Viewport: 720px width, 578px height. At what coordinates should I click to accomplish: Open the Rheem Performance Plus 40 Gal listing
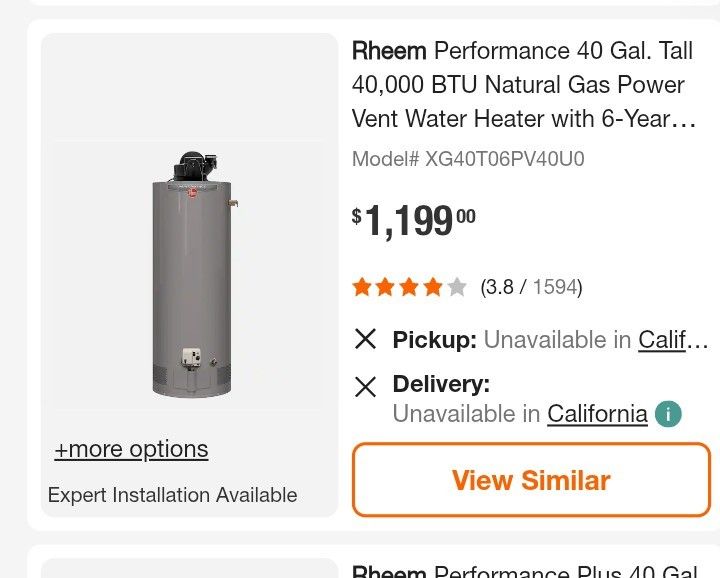[524, 571]
